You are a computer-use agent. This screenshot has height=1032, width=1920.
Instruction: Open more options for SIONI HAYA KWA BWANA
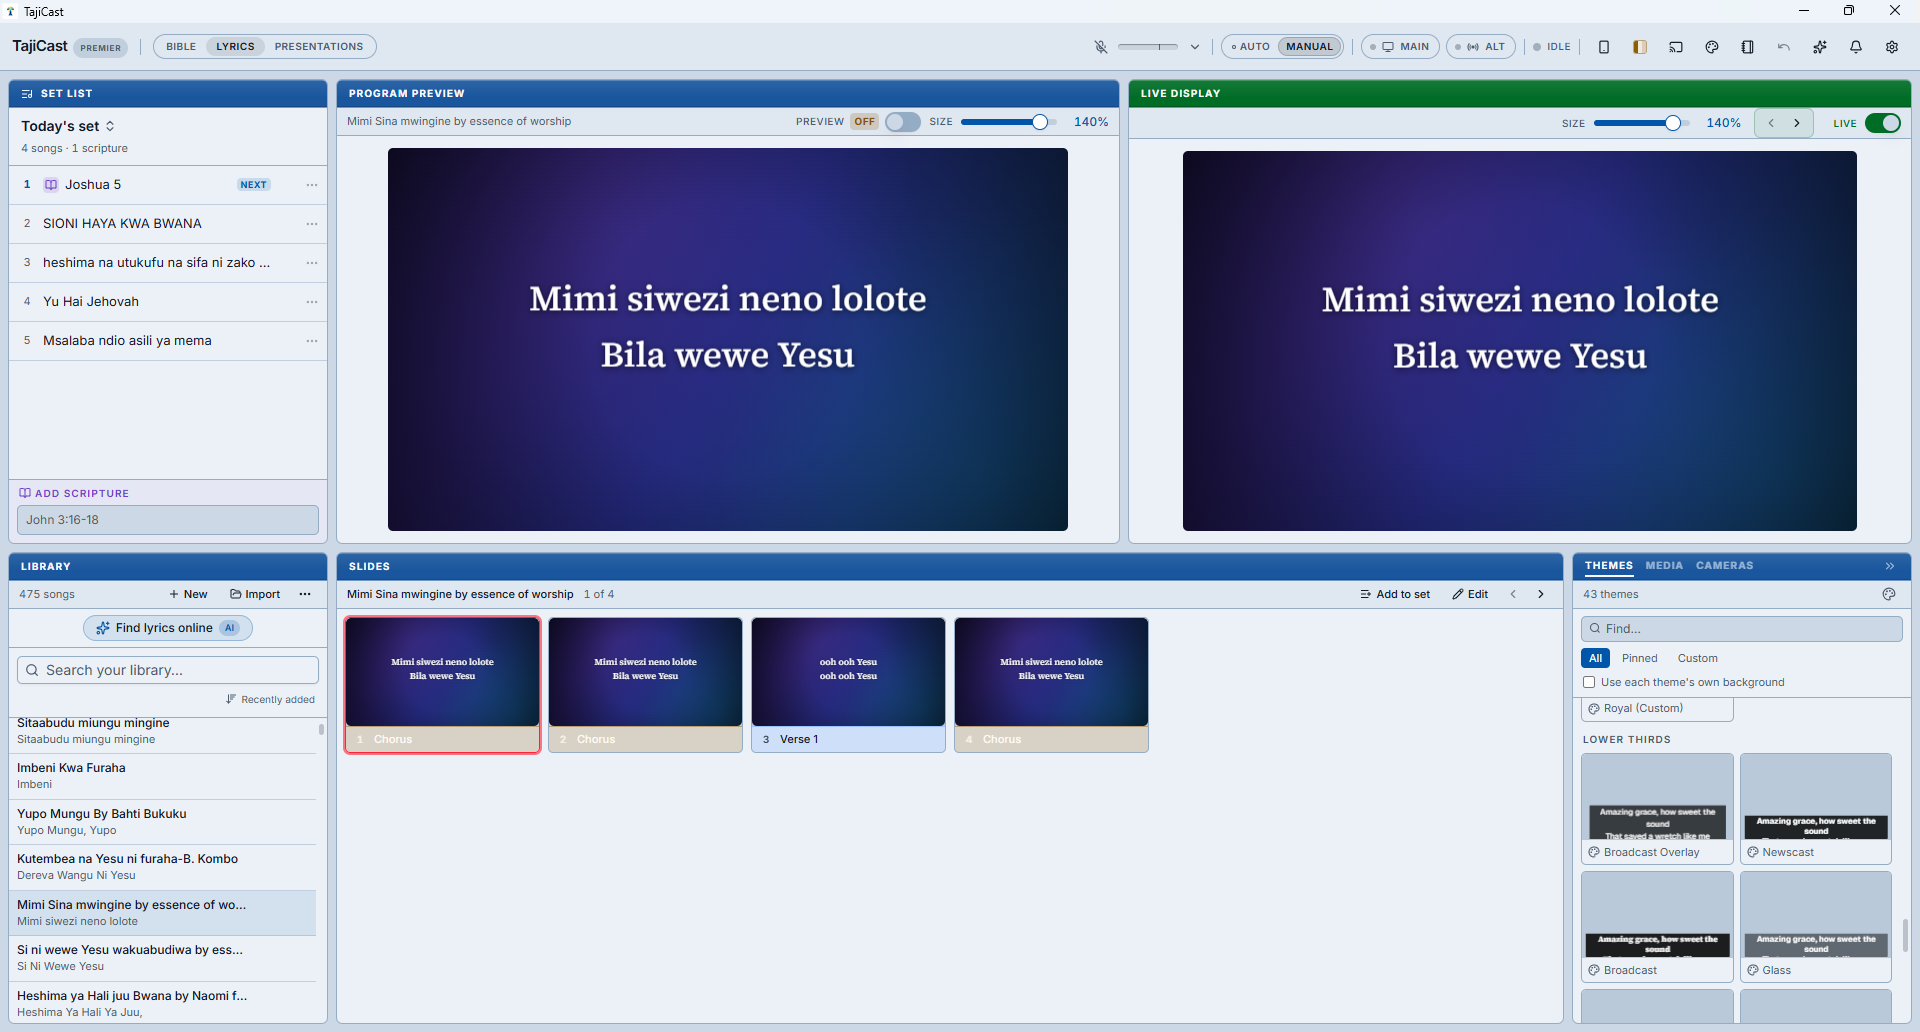[x=312, y=224]
